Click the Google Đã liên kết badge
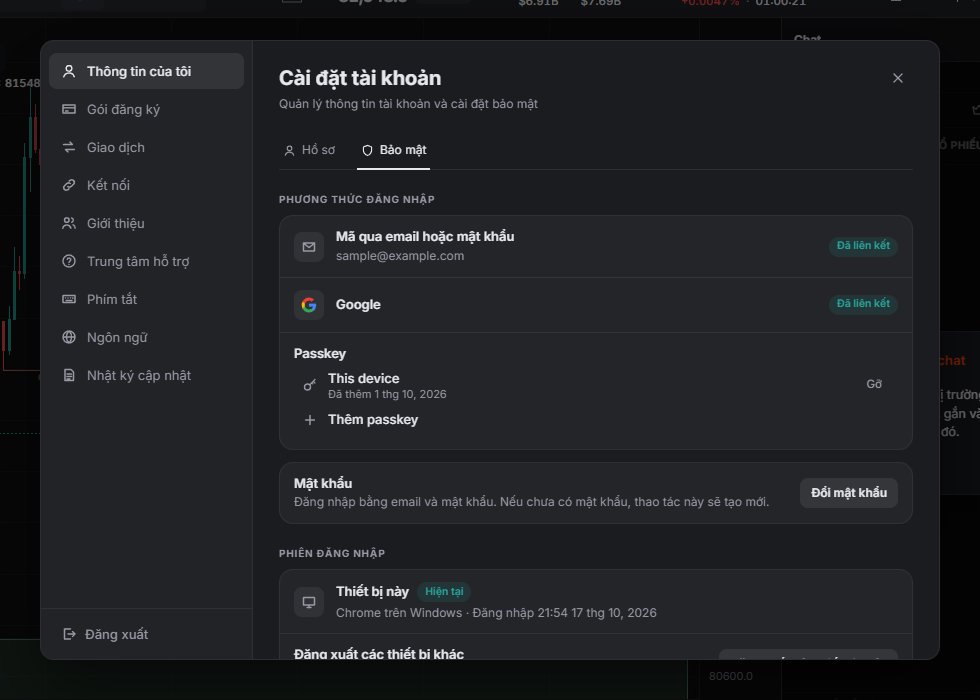The image size is (980, 700). pyautogui.click(x=863, y=304)
